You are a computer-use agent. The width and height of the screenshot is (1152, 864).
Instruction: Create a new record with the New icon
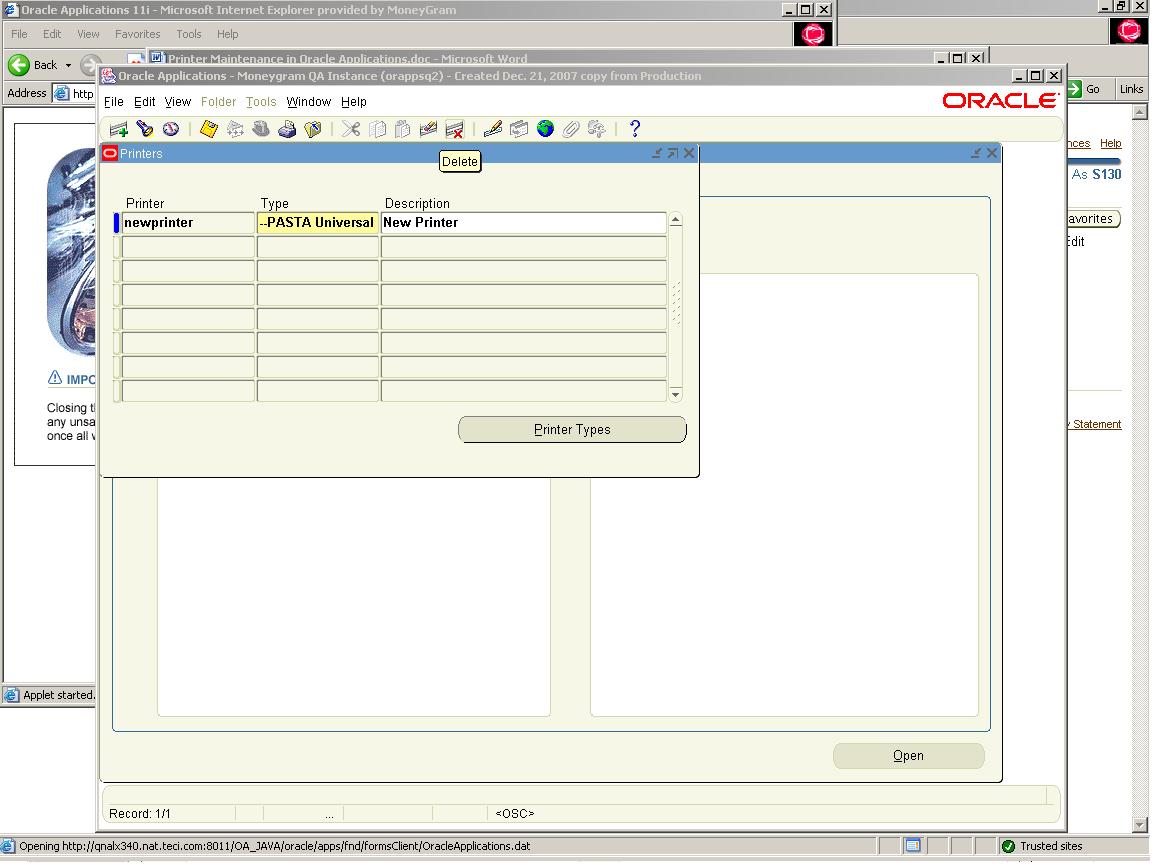[x=120, y=129]
